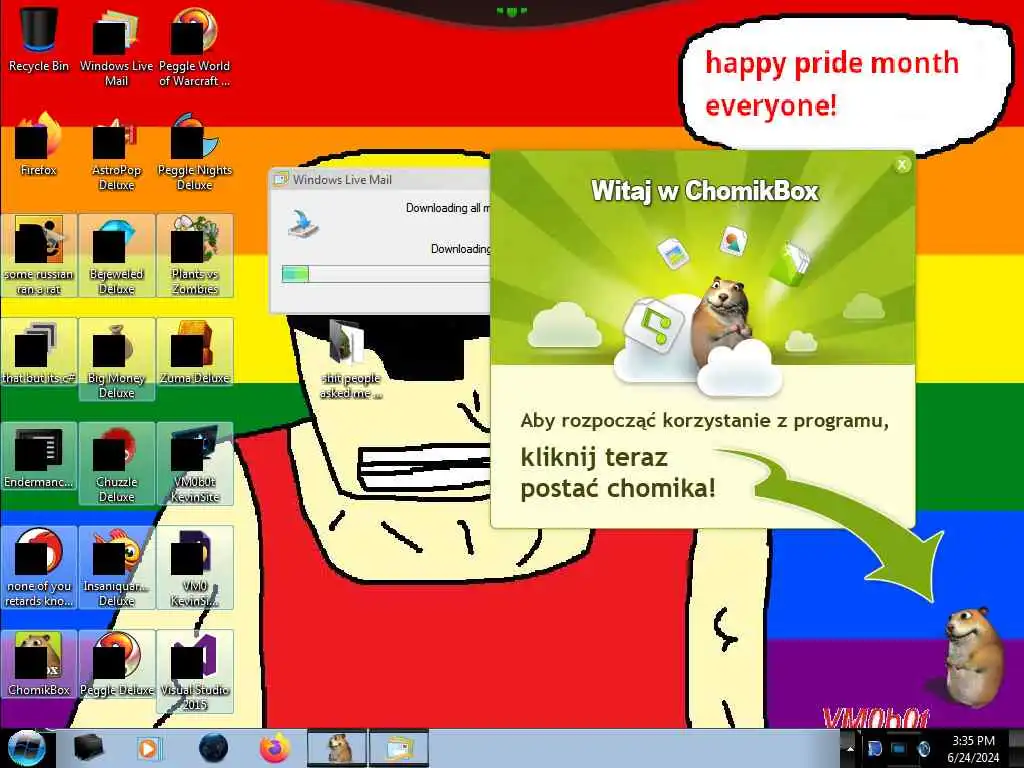1024x768 pixels.
Task: Click the Windows Live Mail dialog title bar
Action: (x=380, y=180)
